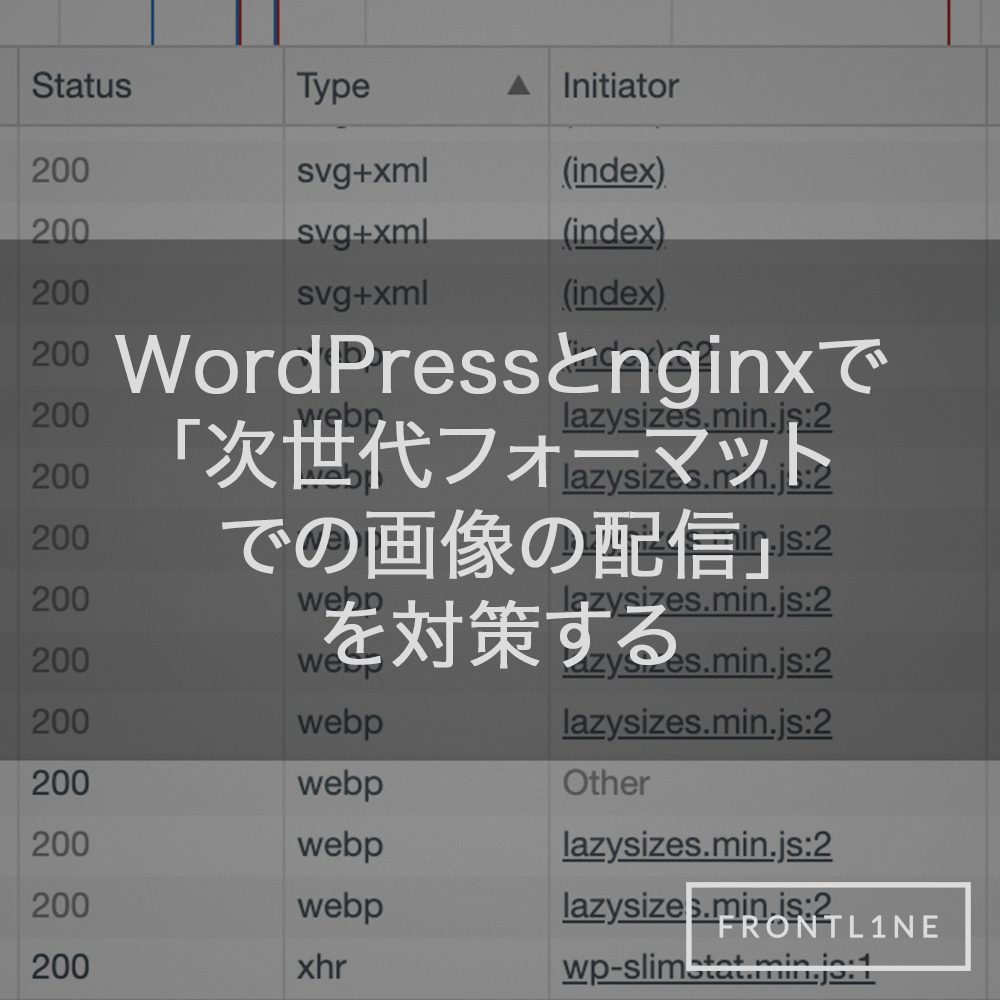1000x1000 pixels.
Task: Toggle the sort arrow in the Type header
Action: [518, 85]
